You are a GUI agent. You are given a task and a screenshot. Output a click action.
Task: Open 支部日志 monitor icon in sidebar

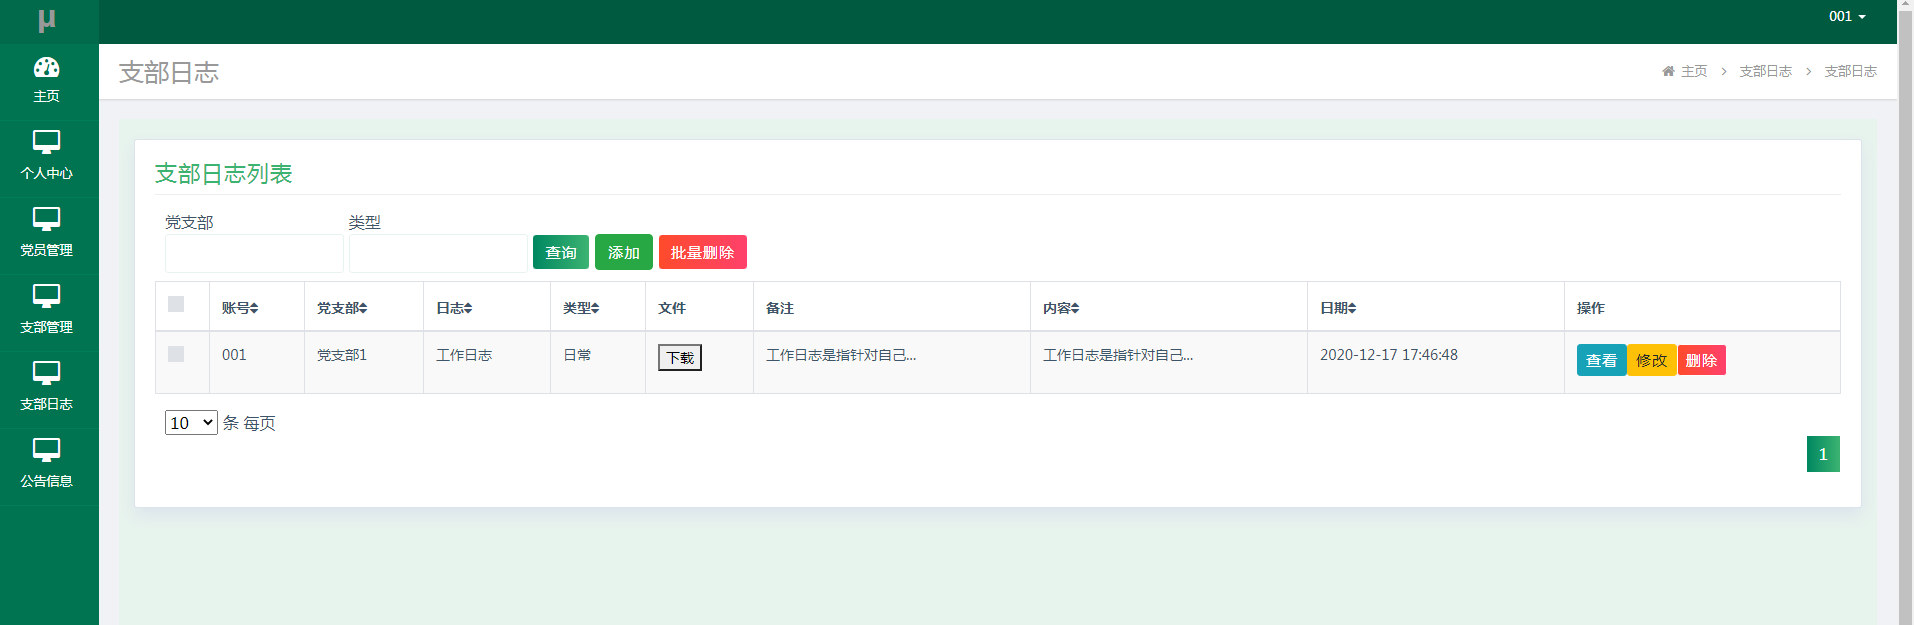(46, 373)
